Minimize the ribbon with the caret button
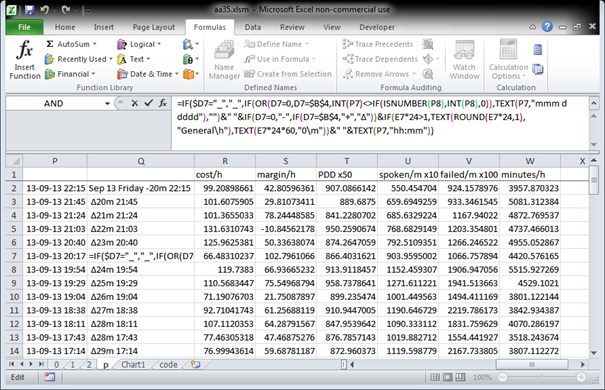 (x=532, y=27)
